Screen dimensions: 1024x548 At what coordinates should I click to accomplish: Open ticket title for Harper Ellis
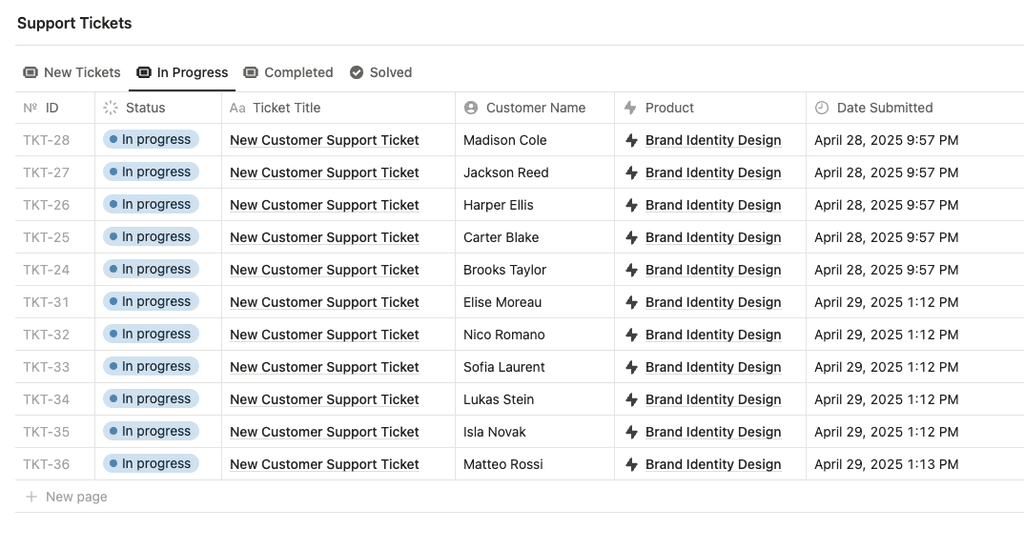(325, 205)
